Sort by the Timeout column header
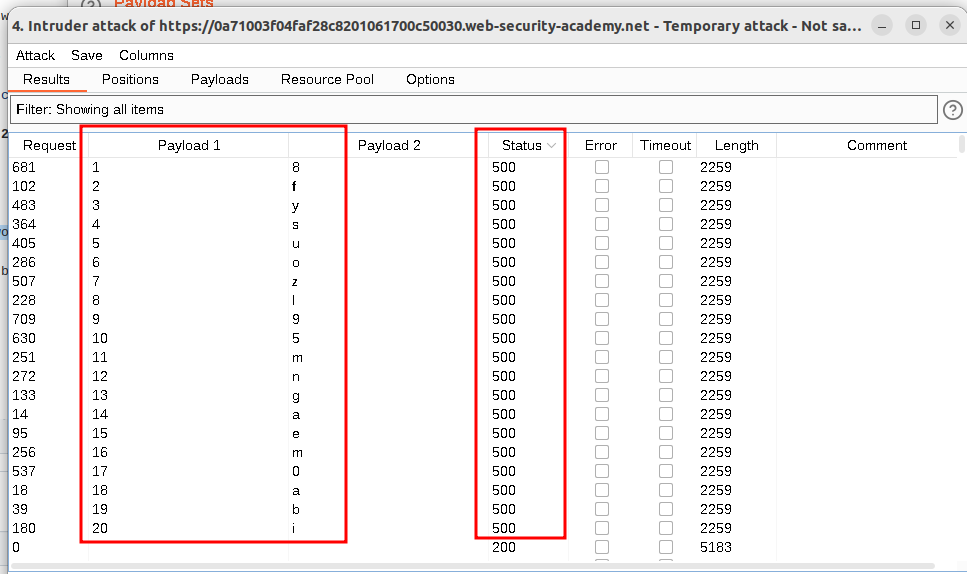 tap(665, 146)
